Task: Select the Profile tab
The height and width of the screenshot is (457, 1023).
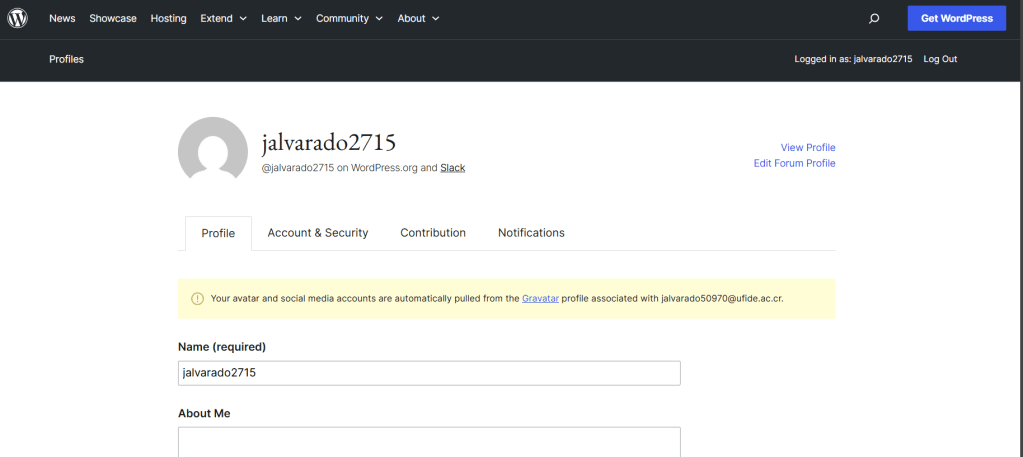Action: point(218,234)
